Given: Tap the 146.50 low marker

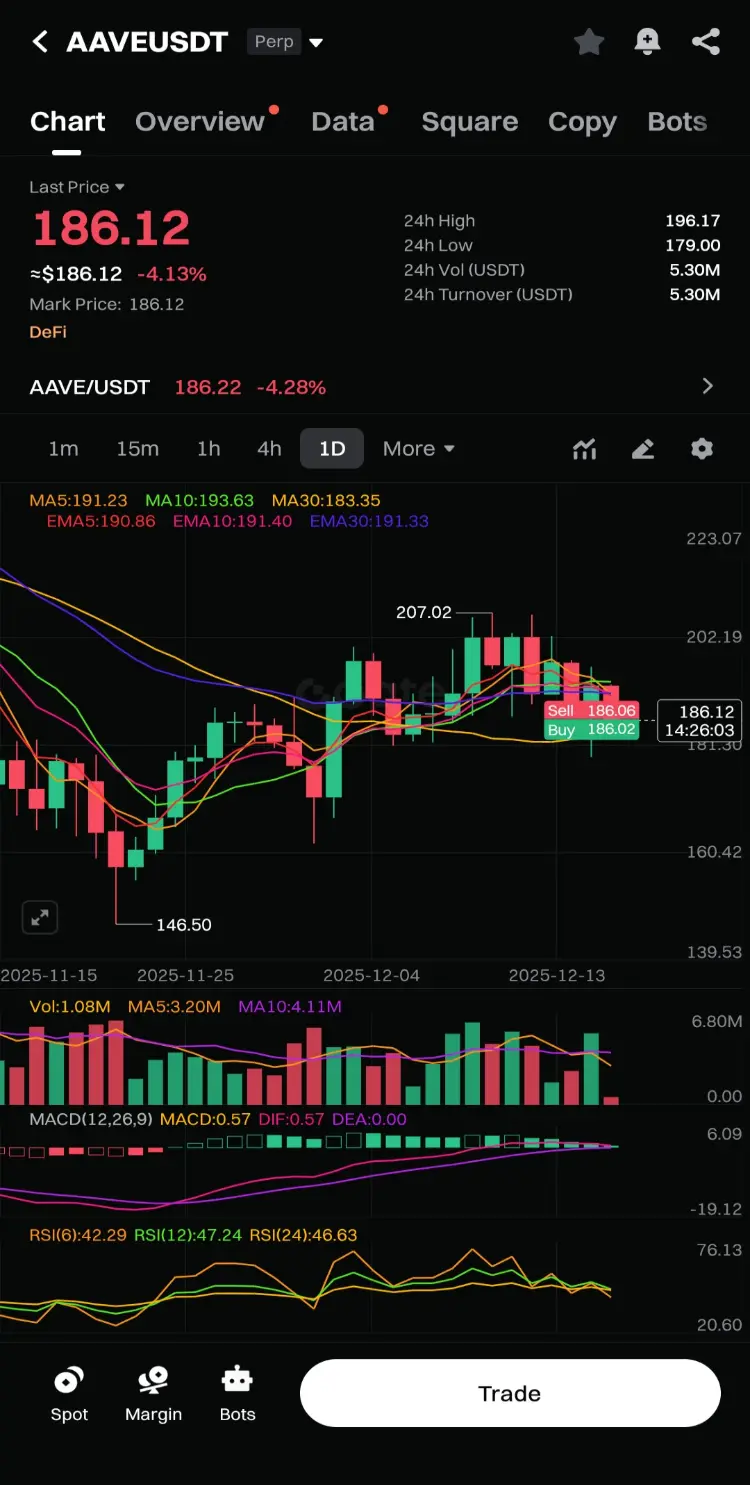Looking at the screenshot, I should point(184,925).
